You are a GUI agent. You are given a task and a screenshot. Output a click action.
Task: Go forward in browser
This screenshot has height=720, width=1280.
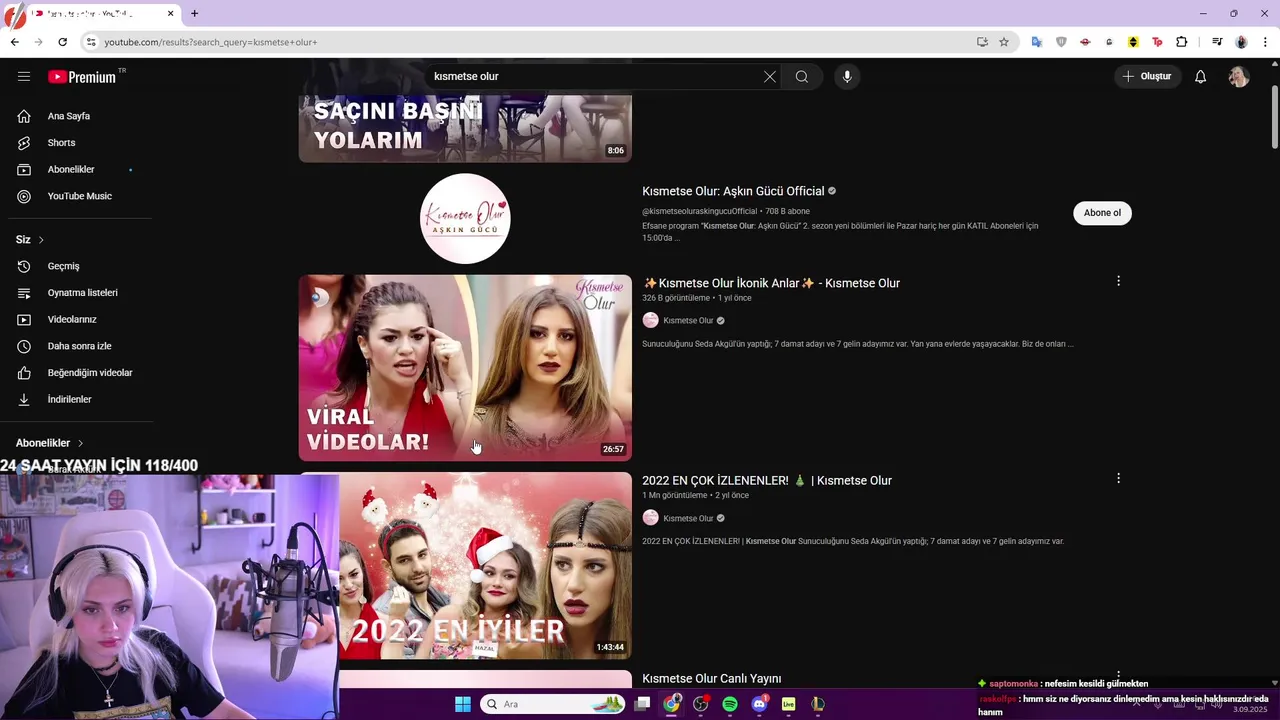pos(38,42)
